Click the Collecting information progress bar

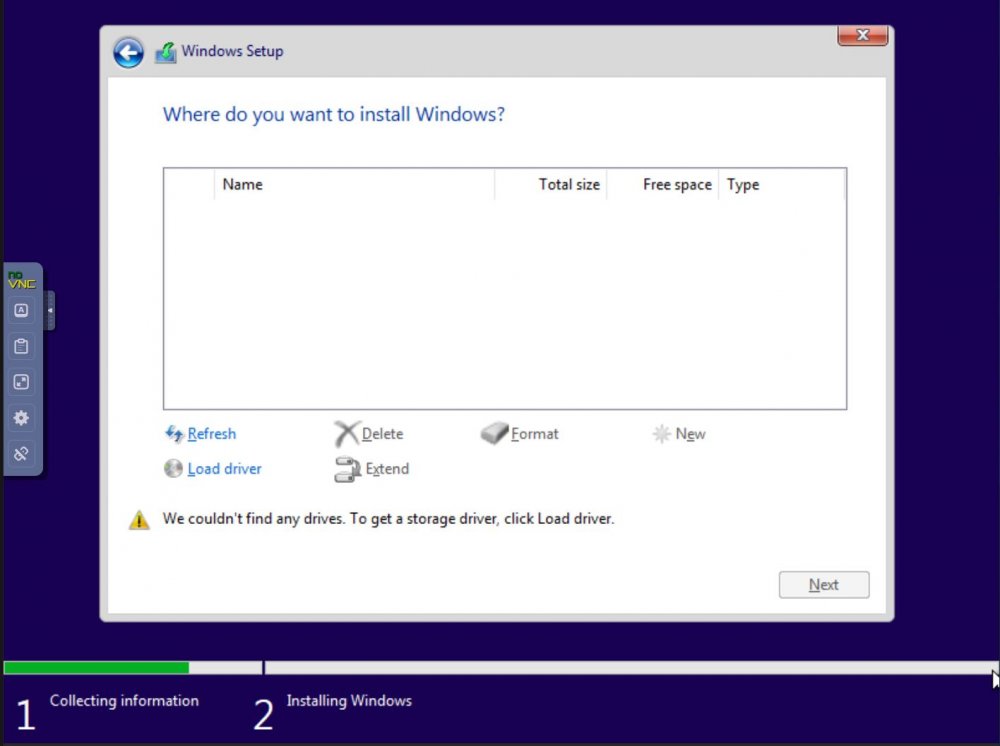tap(133, 668)
